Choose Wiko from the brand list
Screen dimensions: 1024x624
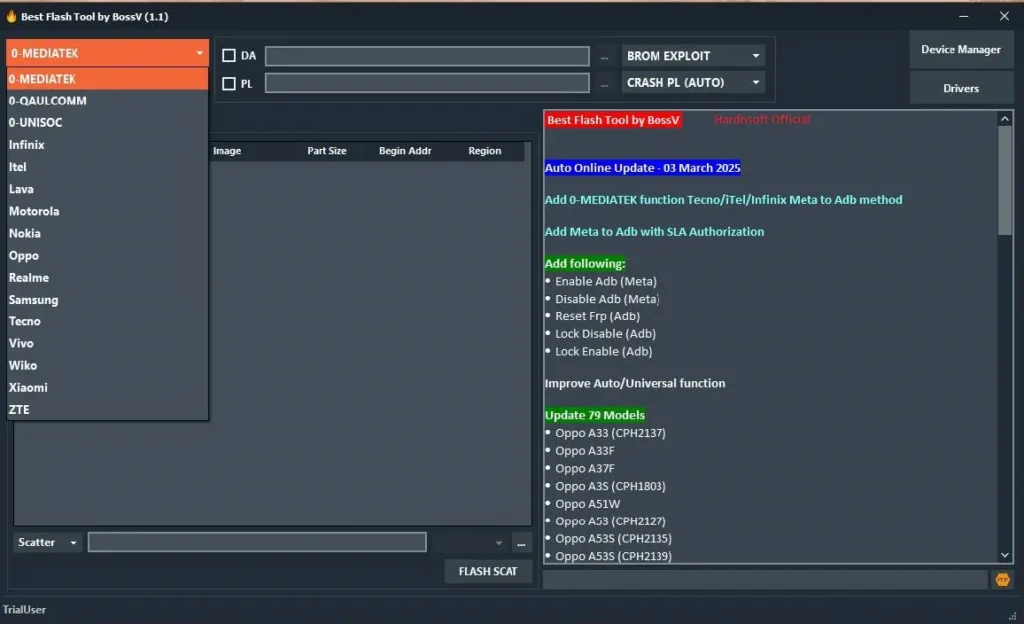click(x=107, y=365)
